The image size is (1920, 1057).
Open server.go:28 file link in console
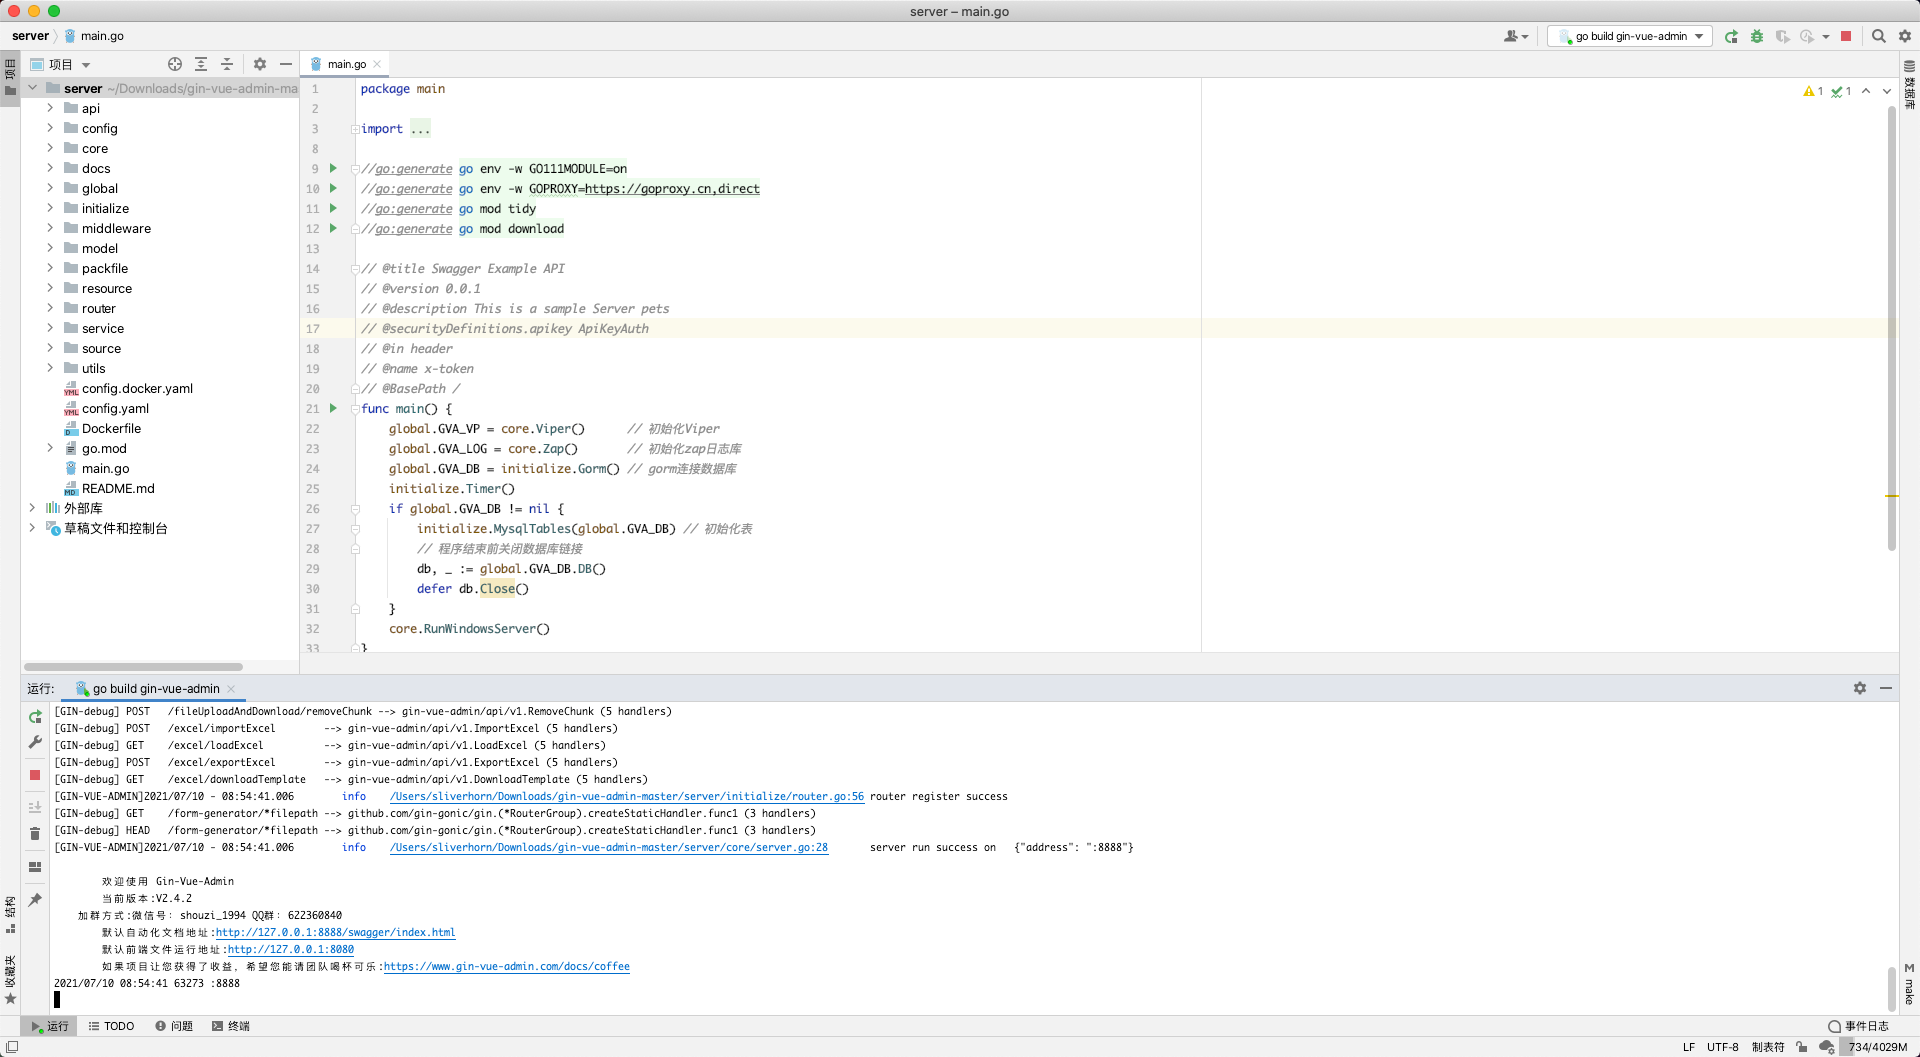click(x=609, y=848)
